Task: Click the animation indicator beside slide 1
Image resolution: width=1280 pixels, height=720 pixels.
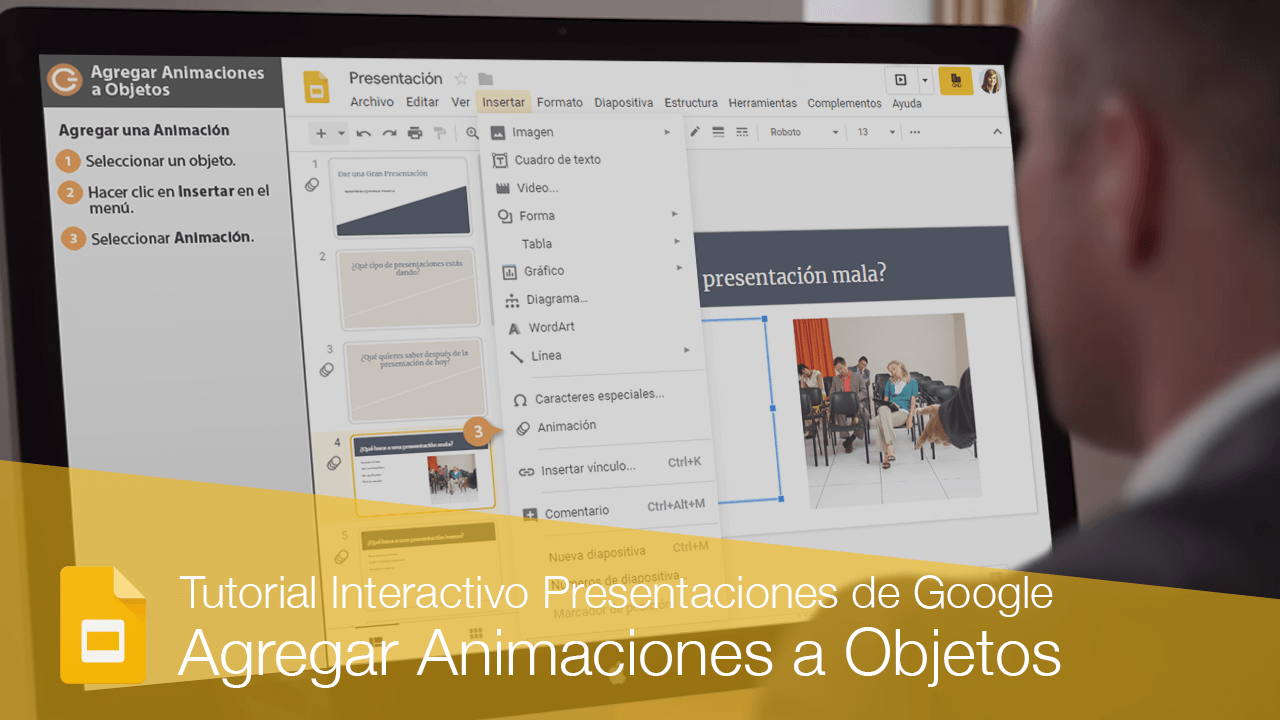Action: 312,185
